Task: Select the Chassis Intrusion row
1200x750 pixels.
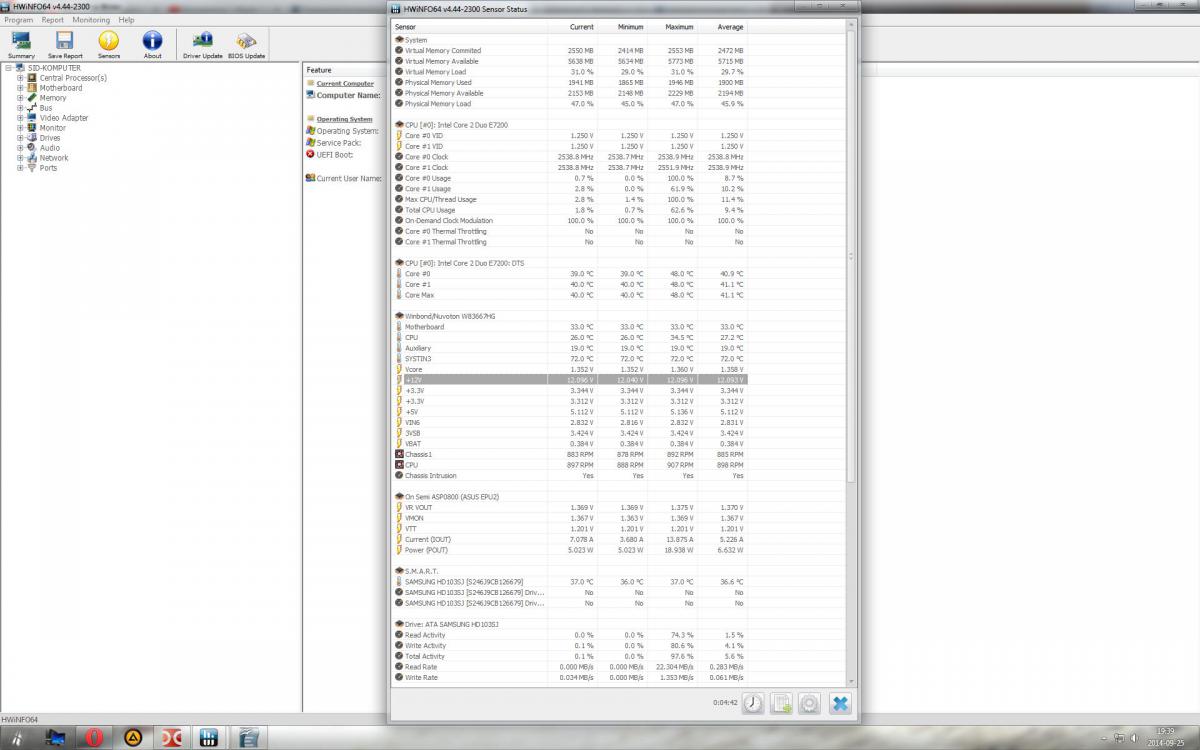Action: 569,476
